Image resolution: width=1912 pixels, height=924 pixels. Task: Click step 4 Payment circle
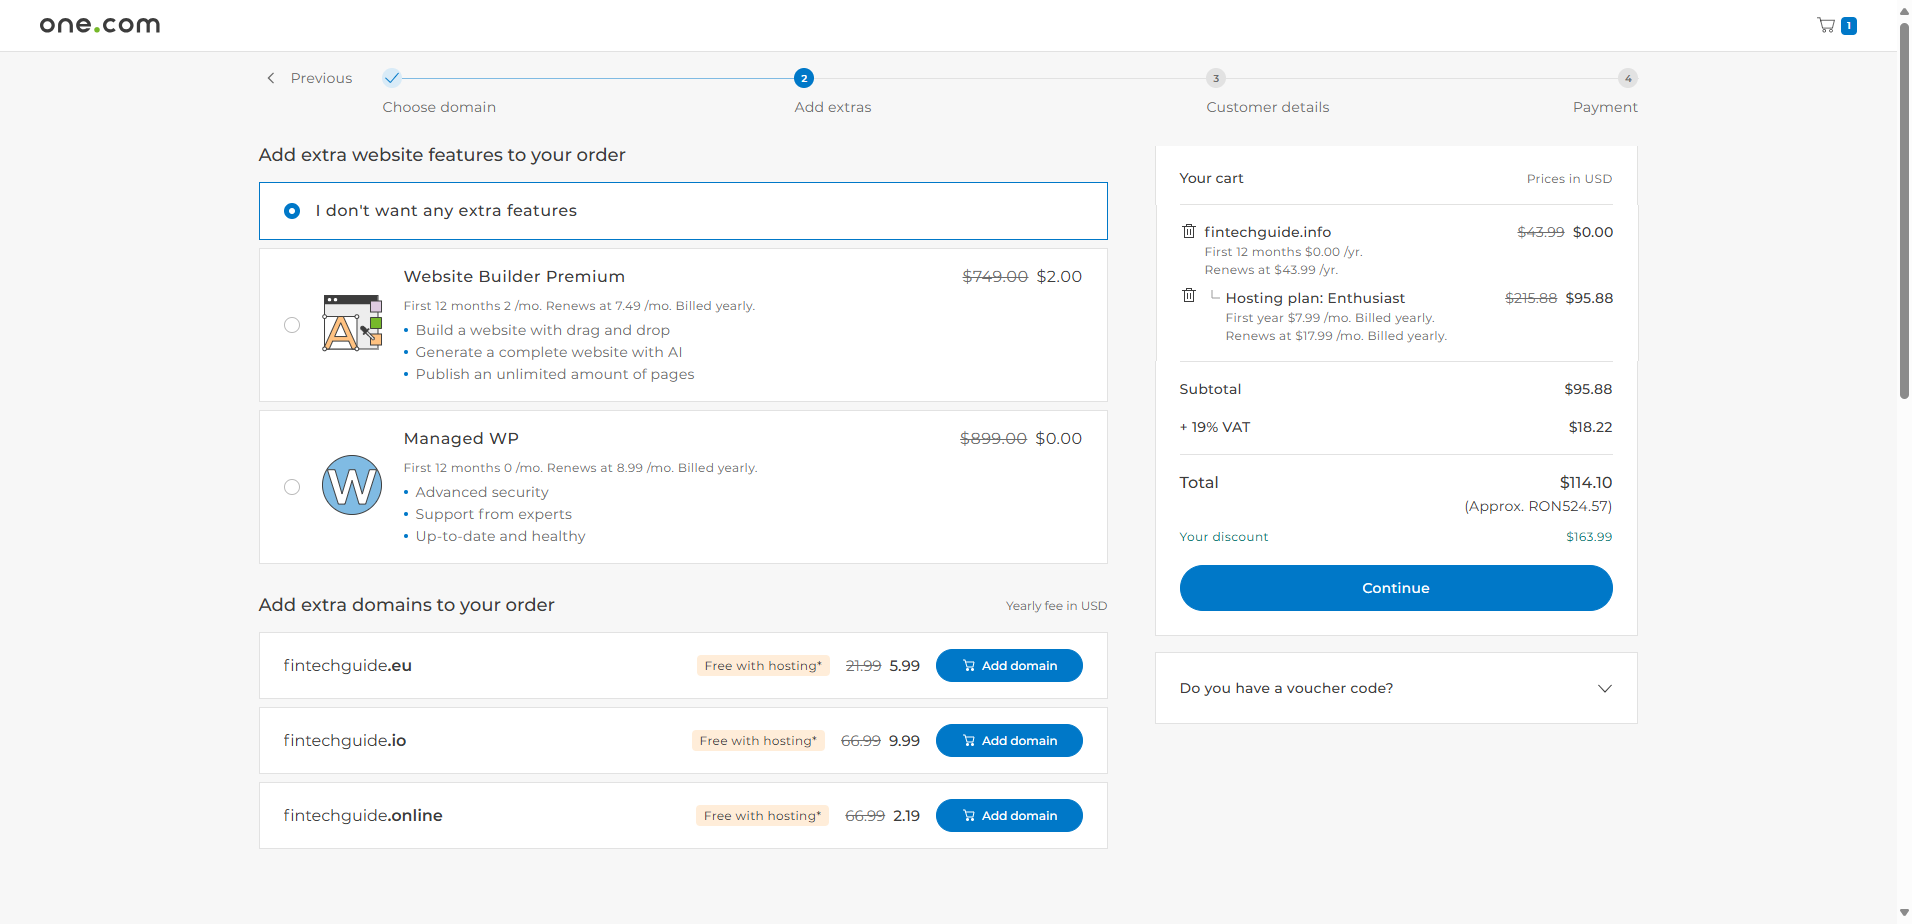pos(1628,78)
